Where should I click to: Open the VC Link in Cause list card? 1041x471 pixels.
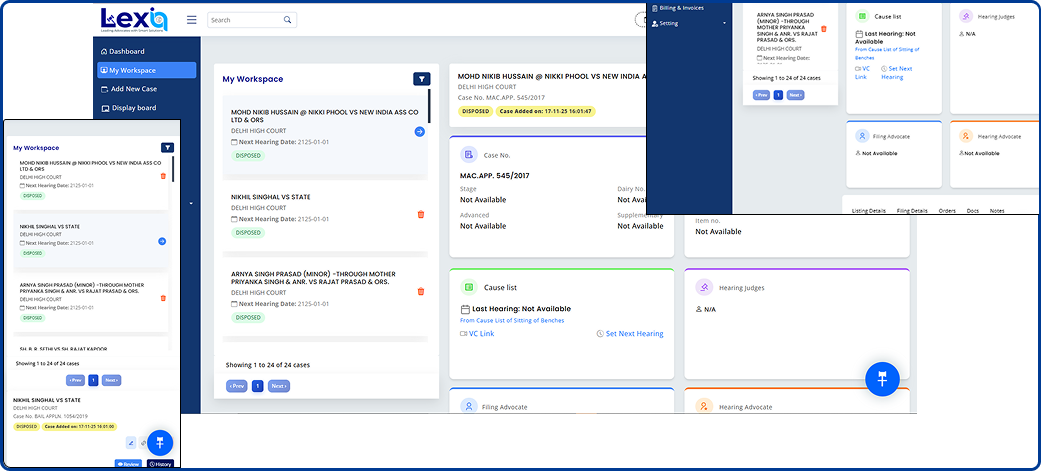pyautogui.click(x=481, y=334)
